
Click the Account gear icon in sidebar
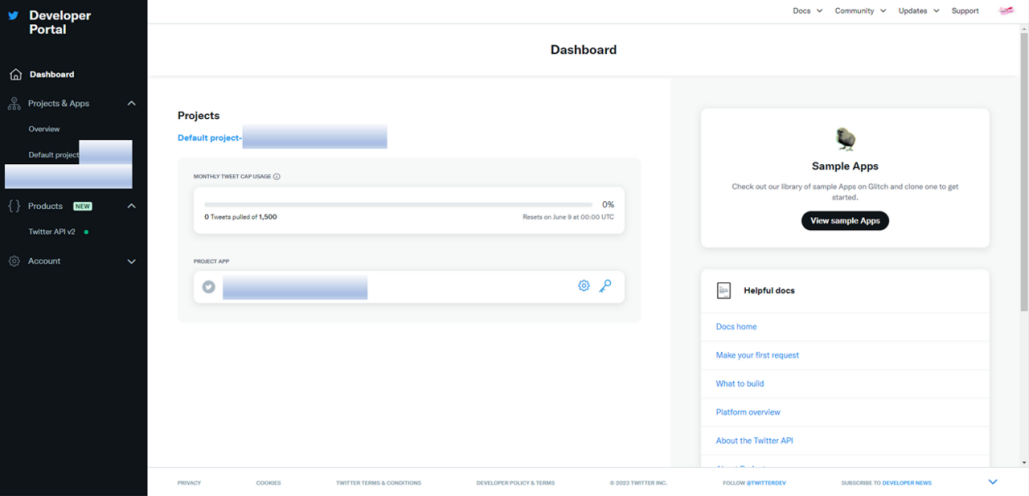(x=14, y=261)
